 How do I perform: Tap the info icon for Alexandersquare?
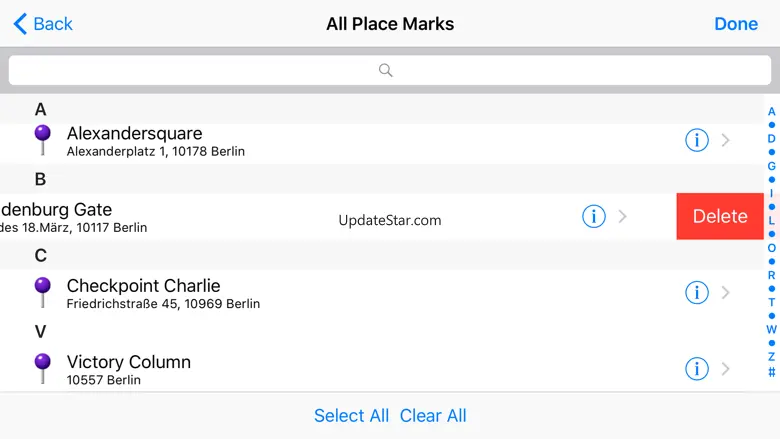tap(697, 141)
